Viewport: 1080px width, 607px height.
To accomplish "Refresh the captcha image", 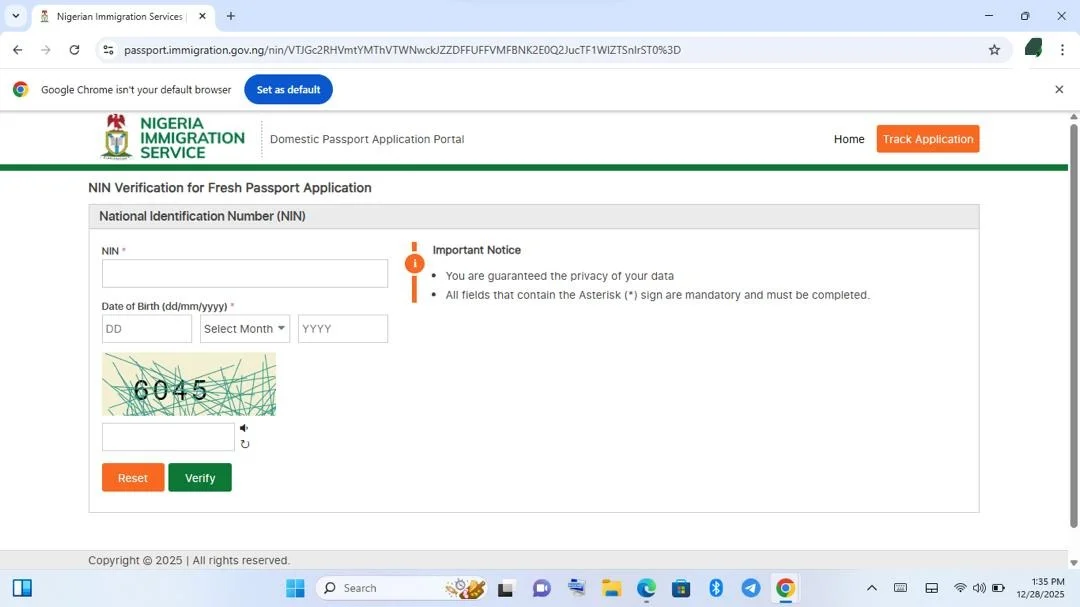I will coord(244,443).
